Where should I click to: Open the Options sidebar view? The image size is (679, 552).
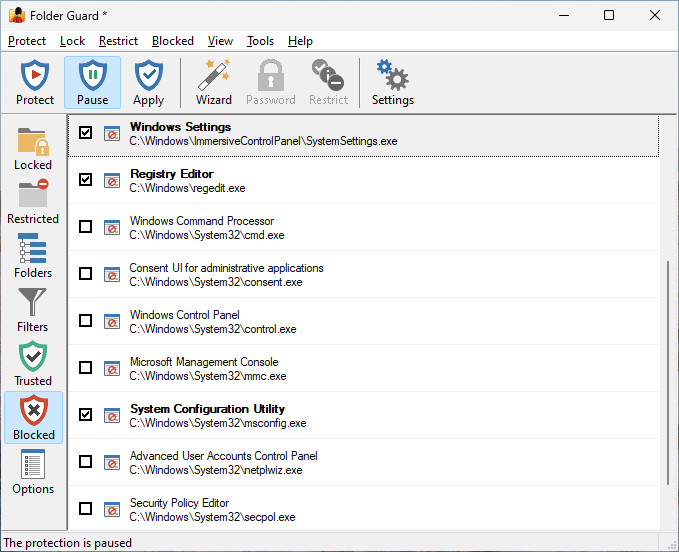coord(33,472)
